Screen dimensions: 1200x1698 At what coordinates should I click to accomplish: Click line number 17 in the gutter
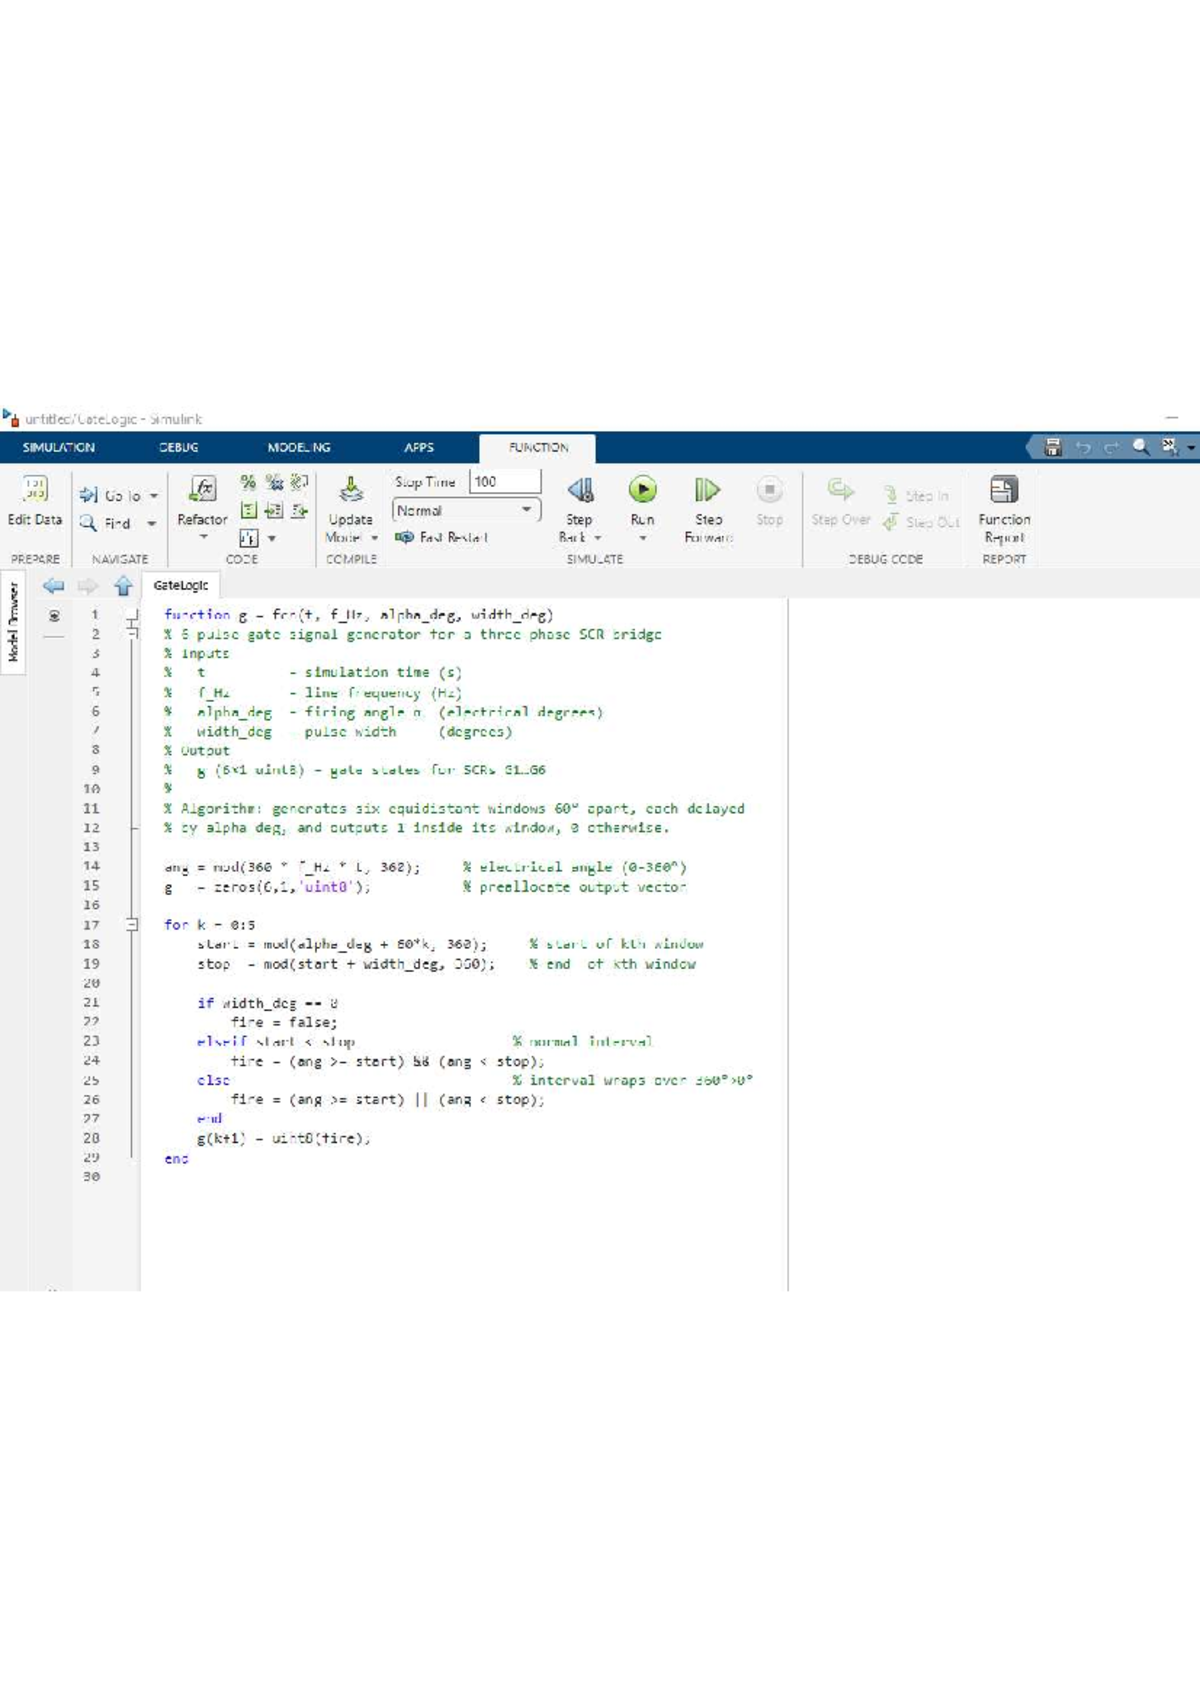[x=91, y=925]
